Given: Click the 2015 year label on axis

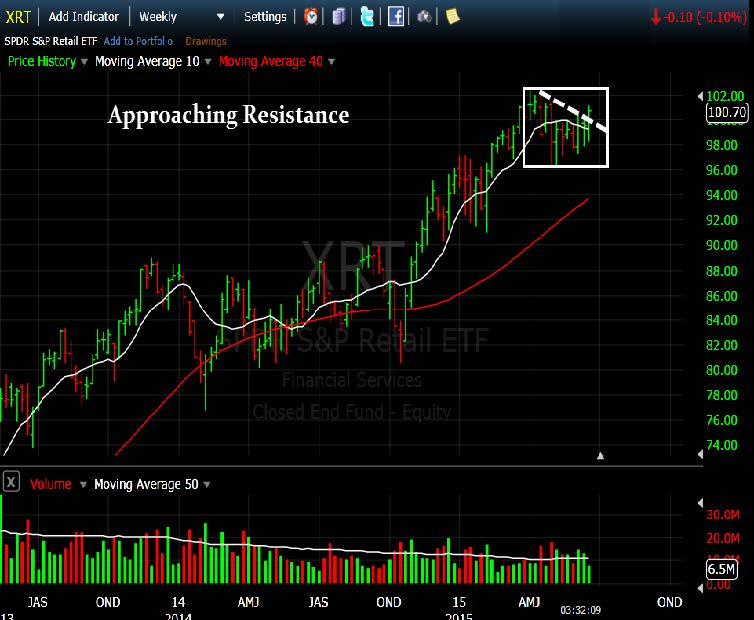Looking at the screenshot, I should click(x=459, y=616).
